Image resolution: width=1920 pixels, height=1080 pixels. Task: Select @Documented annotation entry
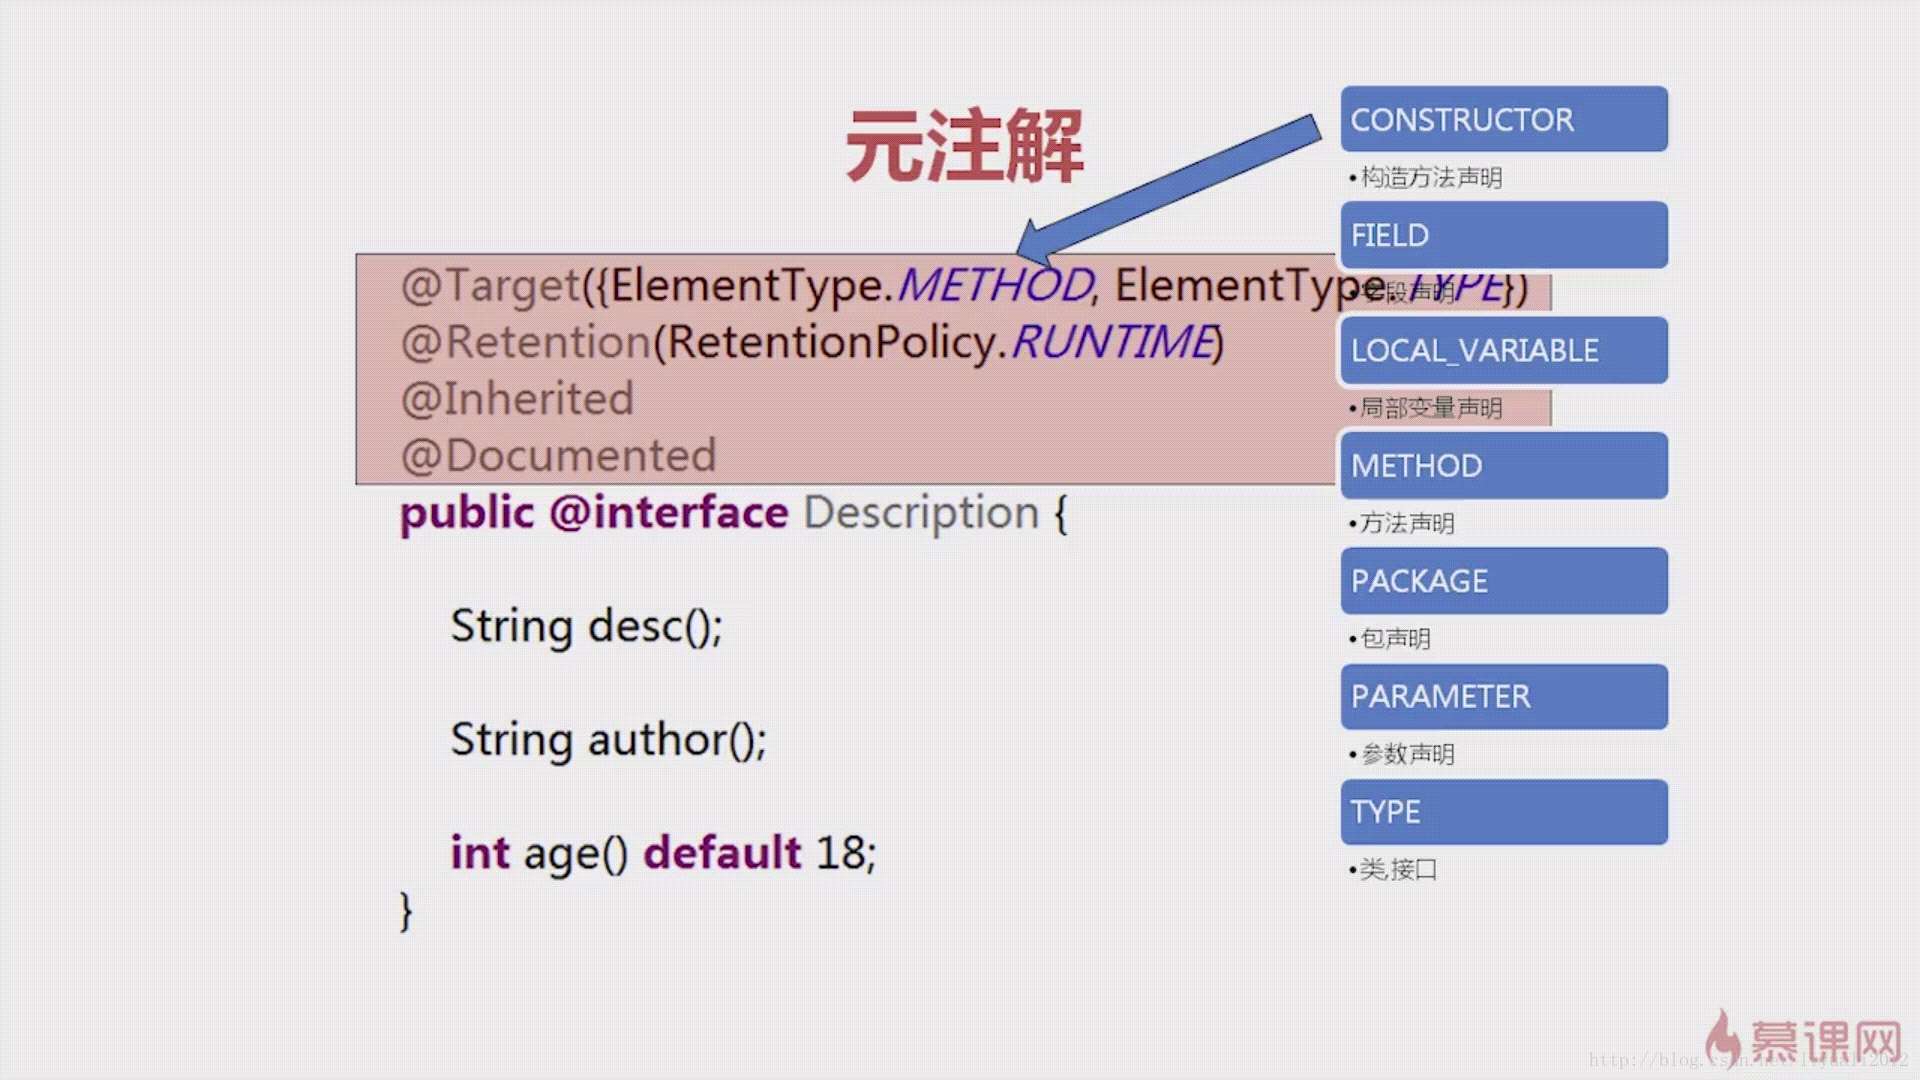556,454
